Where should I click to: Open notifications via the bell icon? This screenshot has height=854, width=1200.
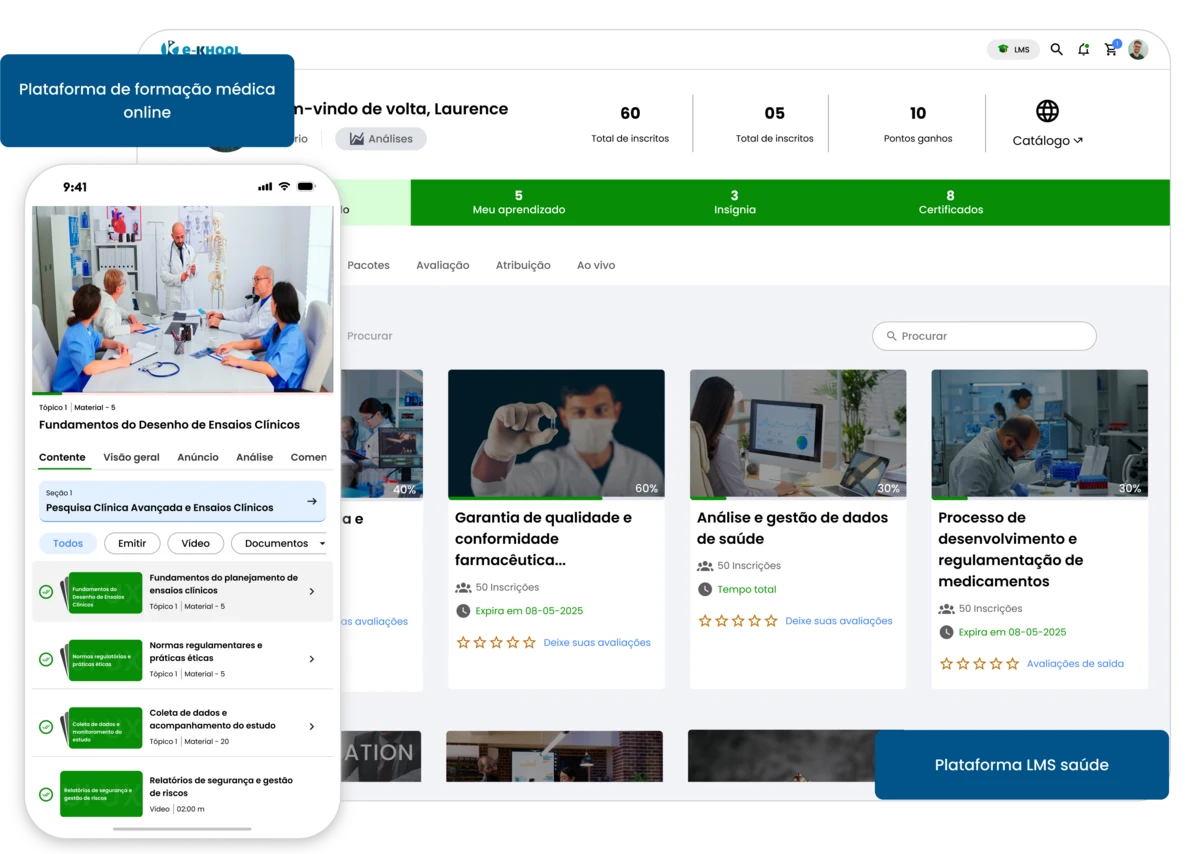click(x=1083, y=49)
